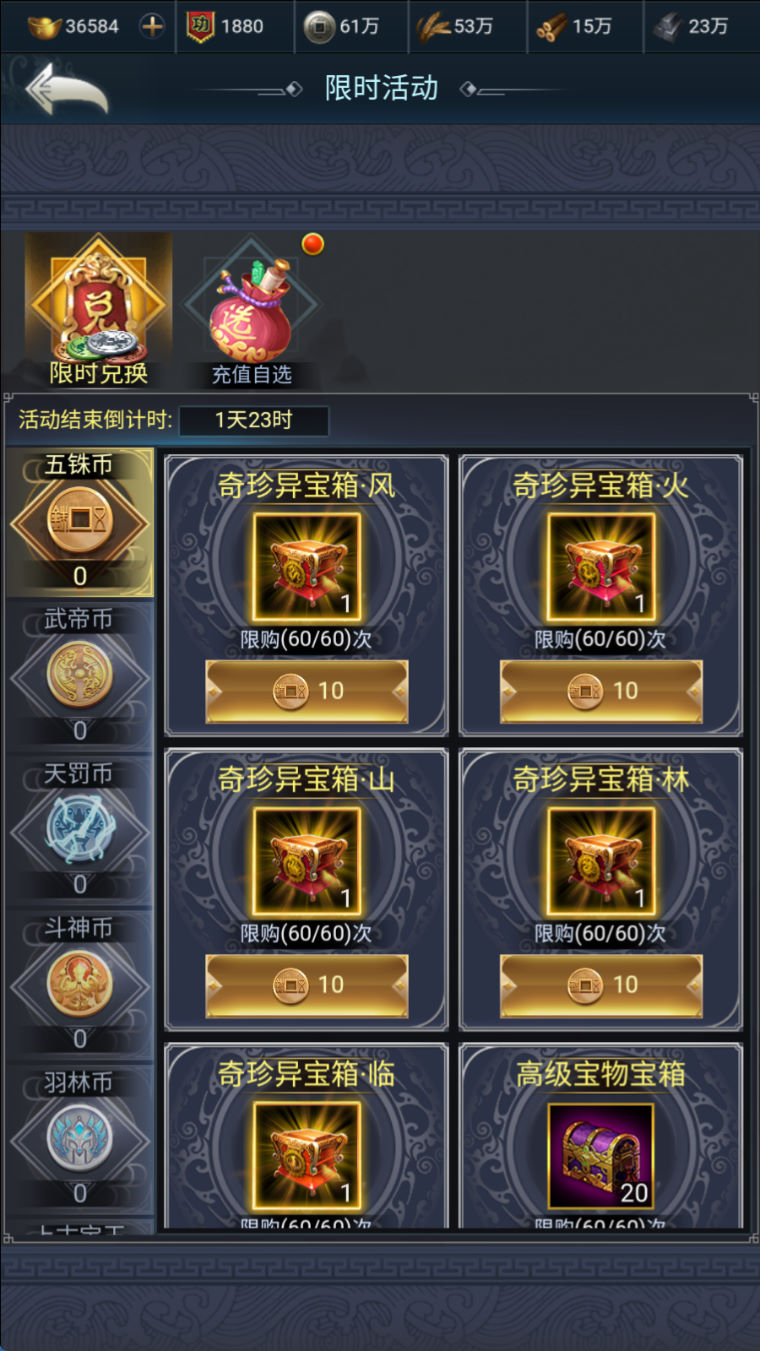Choose the 斗神币 currency tab
The image size is (760, 1351).
tap(80, 983)
